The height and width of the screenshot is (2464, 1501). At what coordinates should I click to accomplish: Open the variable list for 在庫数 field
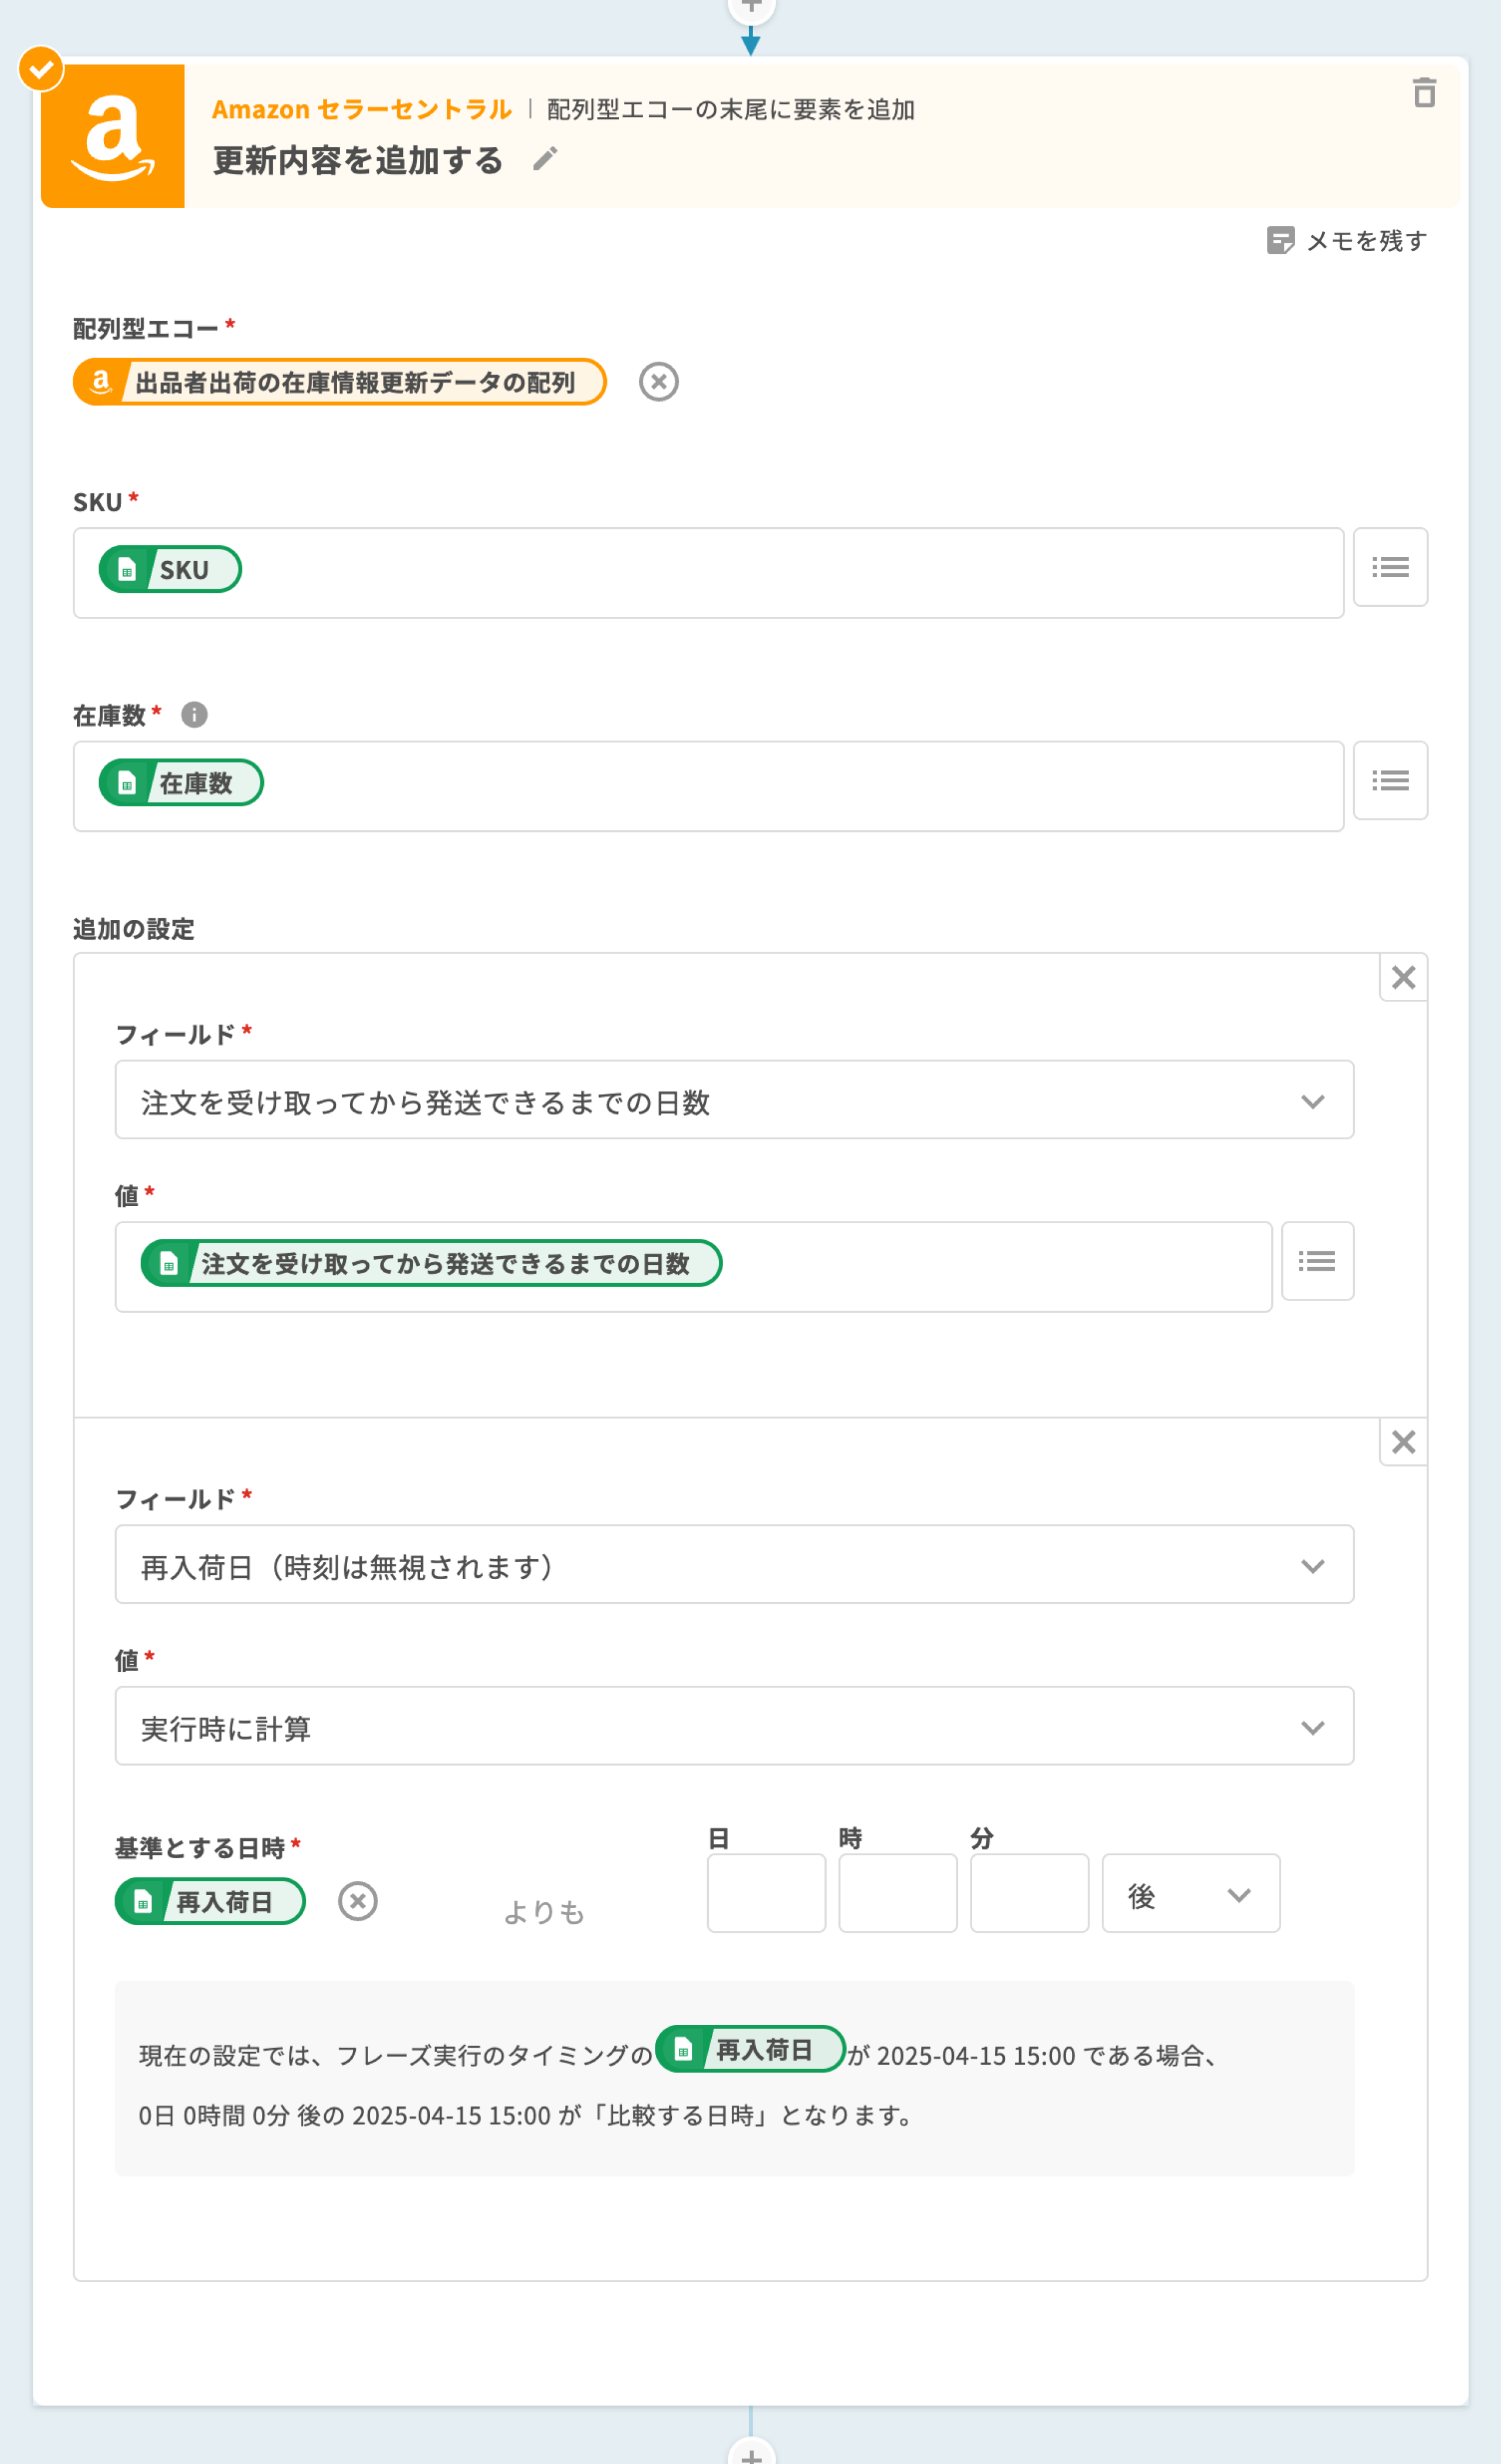(1389, 781)
